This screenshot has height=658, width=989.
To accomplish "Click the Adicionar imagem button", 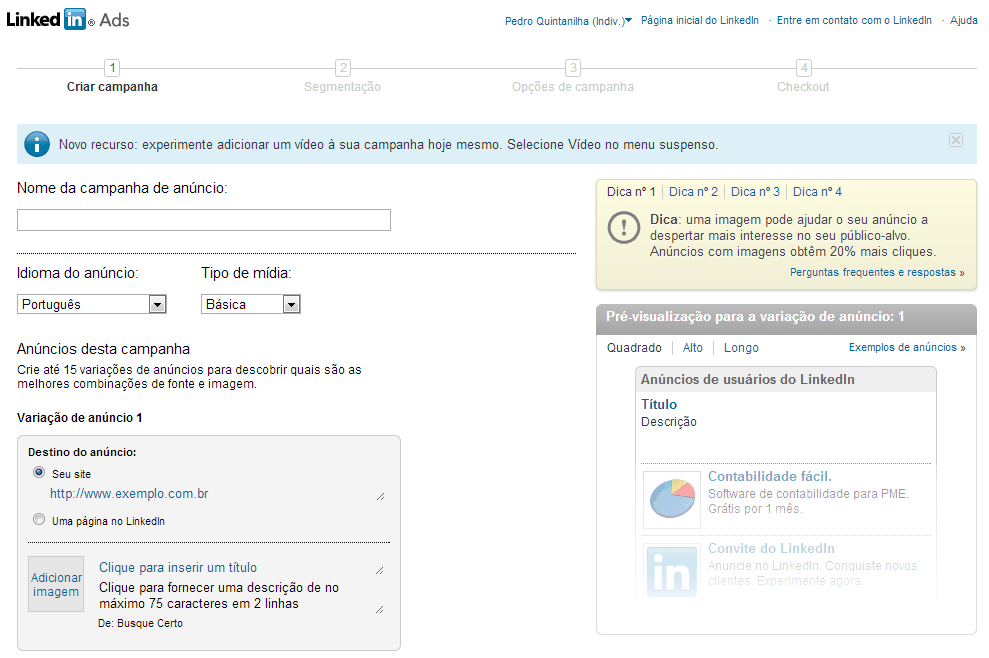I will [x=56, y=584].
